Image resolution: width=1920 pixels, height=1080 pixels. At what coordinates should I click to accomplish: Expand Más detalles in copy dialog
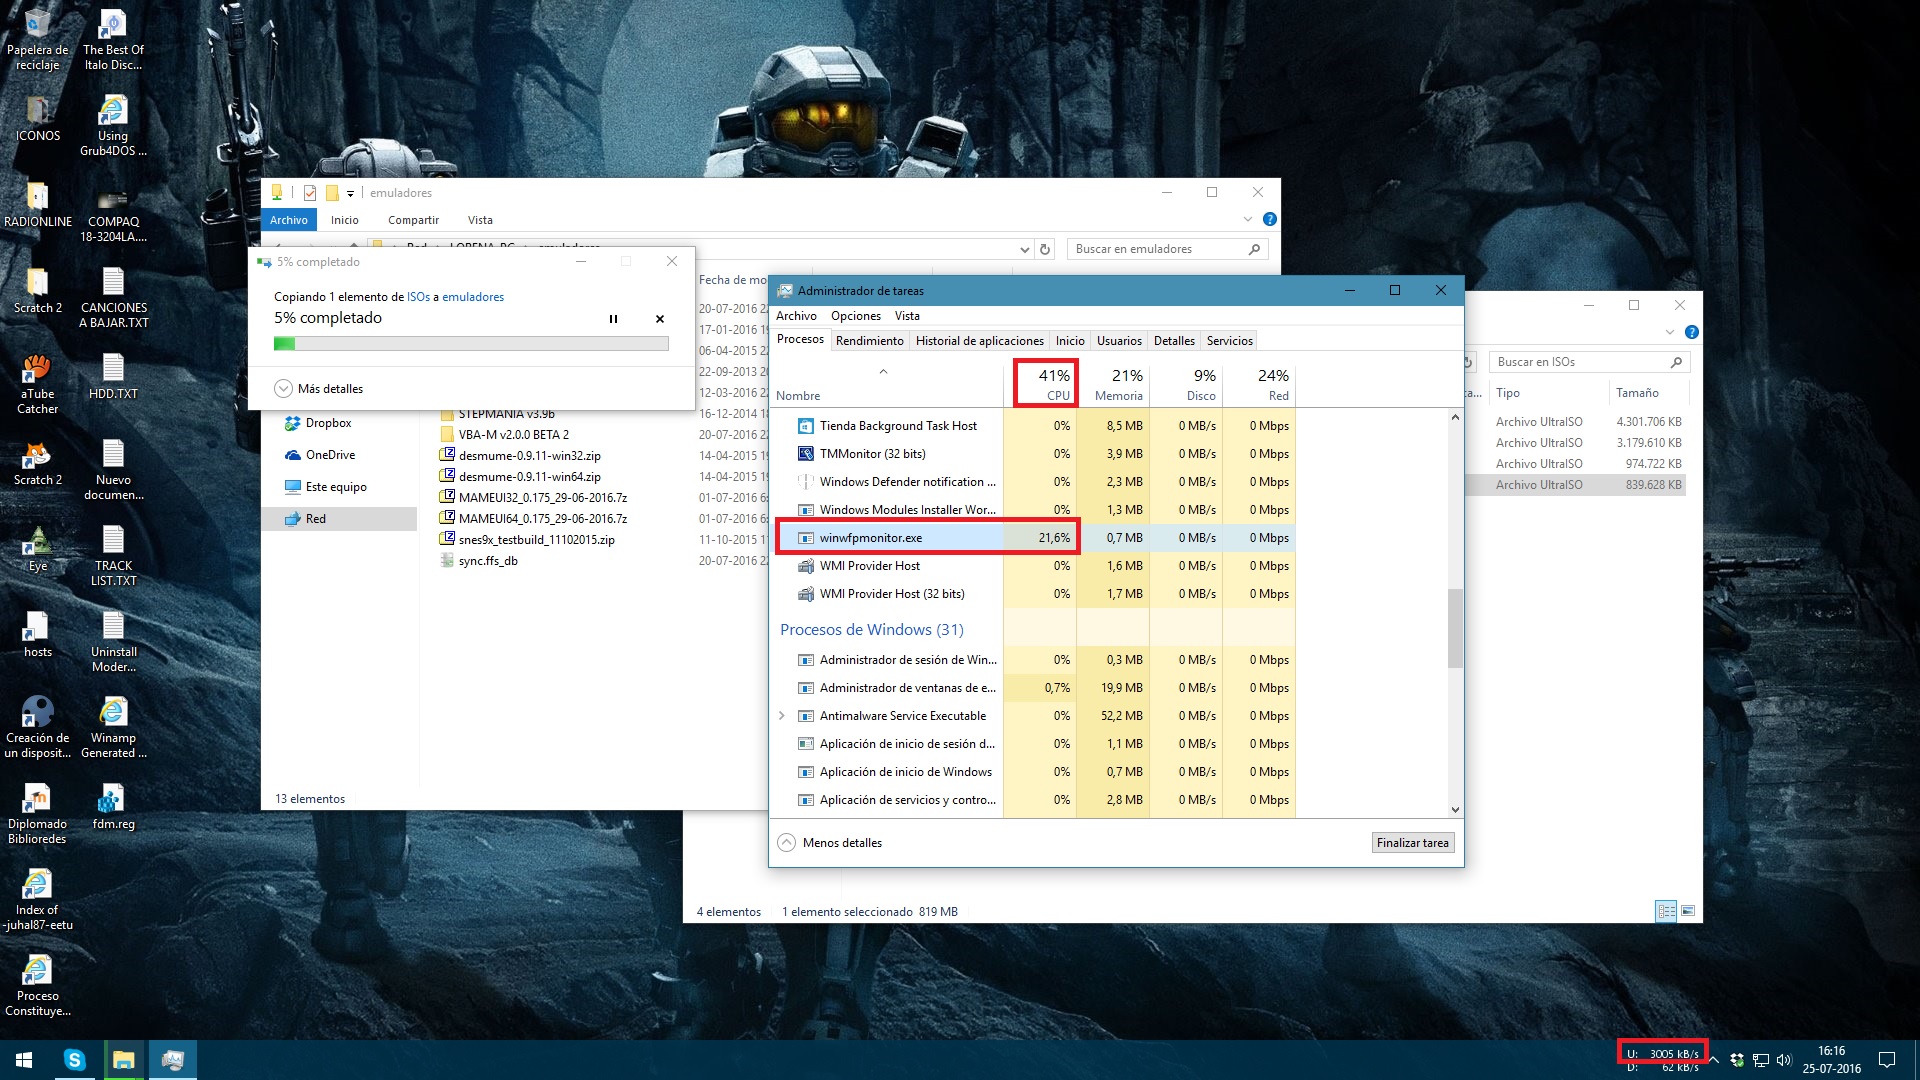319,389
